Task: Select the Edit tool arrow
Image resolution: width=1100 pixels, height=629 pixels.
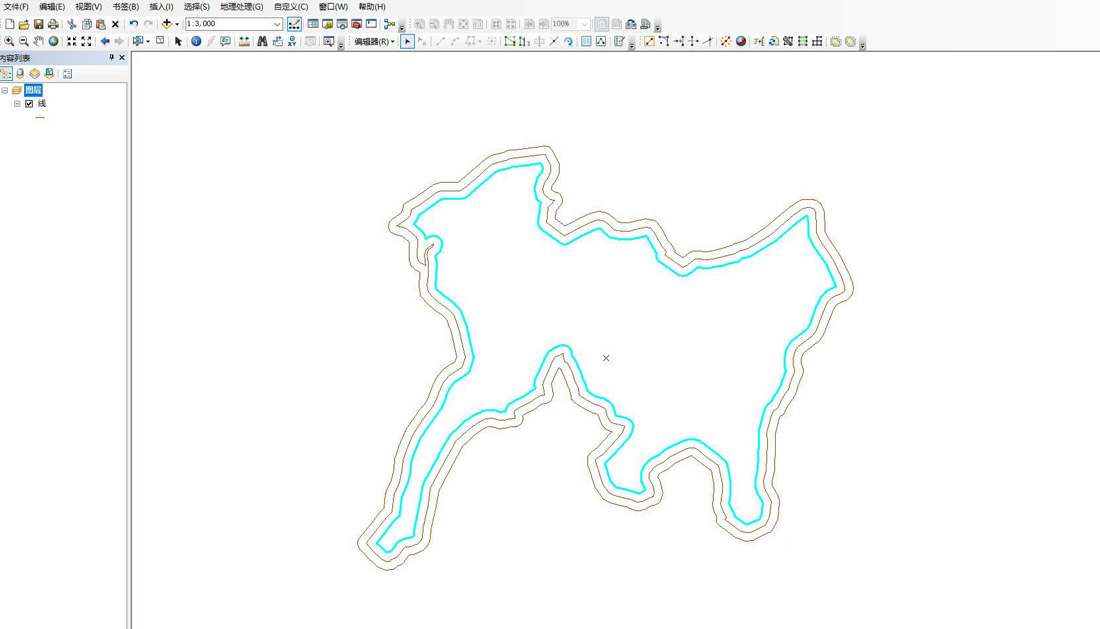Action: point(407,41)
